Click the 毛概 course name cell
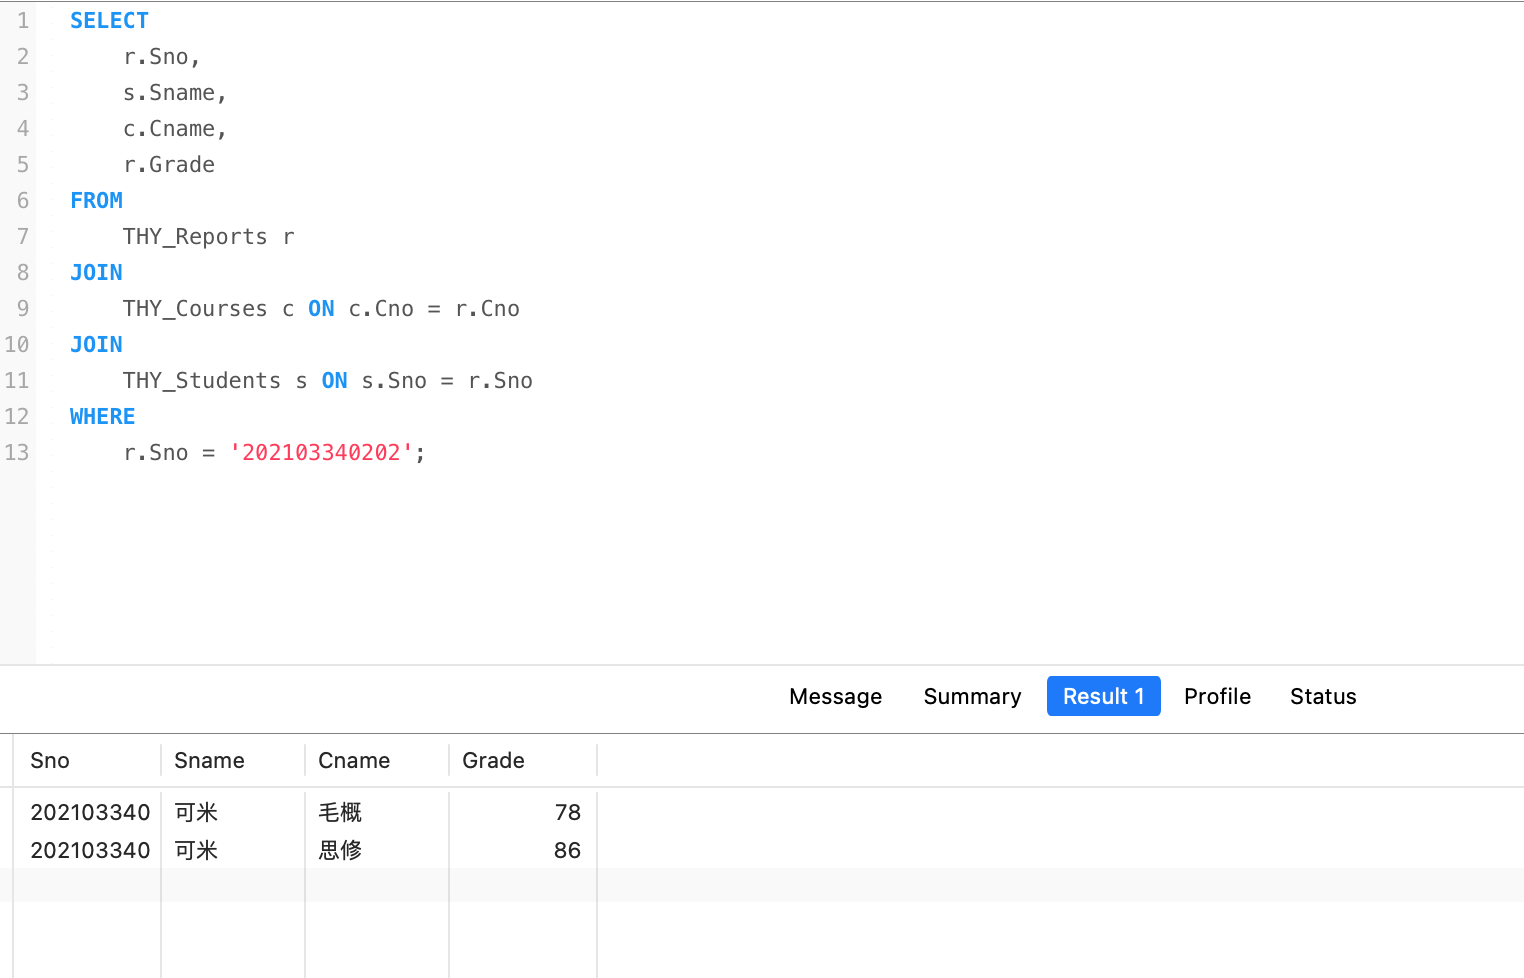 [x=340, y=812]
